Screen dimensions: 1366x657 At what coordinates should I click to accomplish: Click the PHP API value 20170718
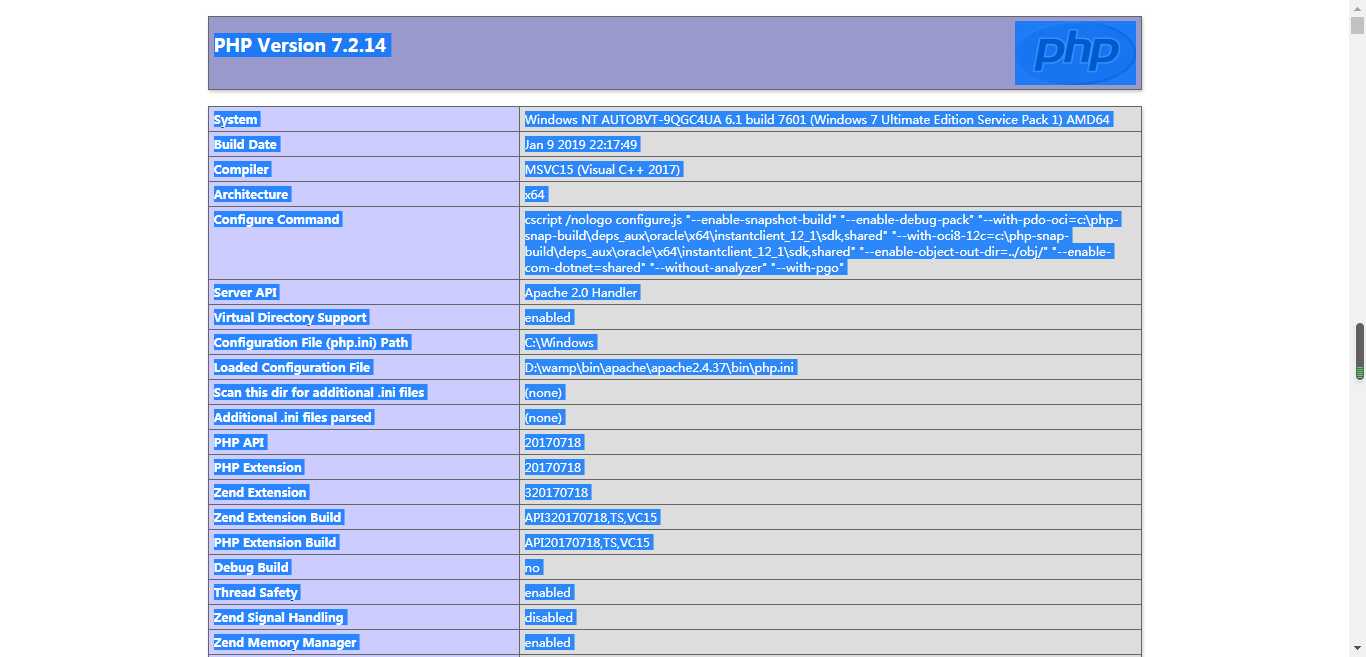[x=553, y=442]
